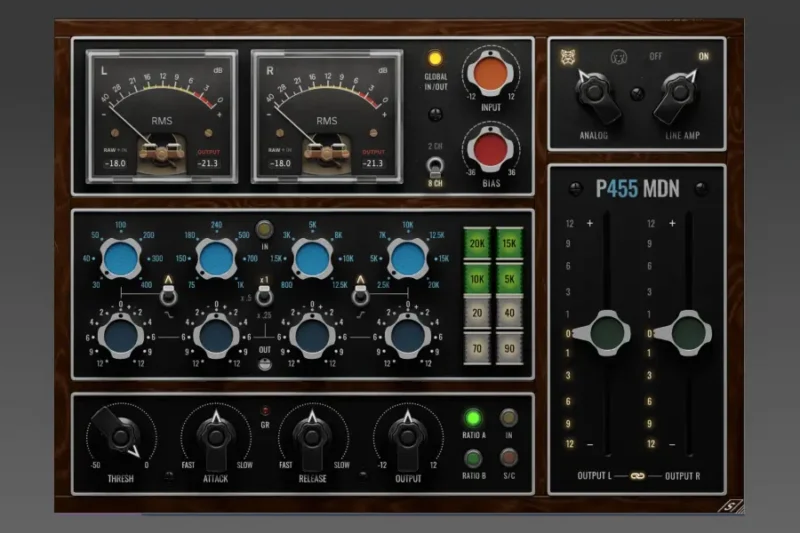Click the red BIAS knob
Screen dimensions: 800x533
491,149
